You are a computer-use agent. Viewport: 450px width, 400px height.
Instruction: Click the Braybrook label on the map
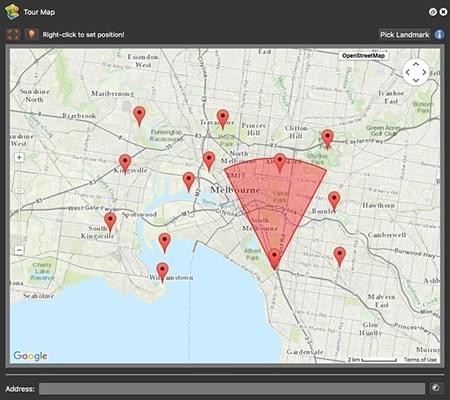point(79,116)
